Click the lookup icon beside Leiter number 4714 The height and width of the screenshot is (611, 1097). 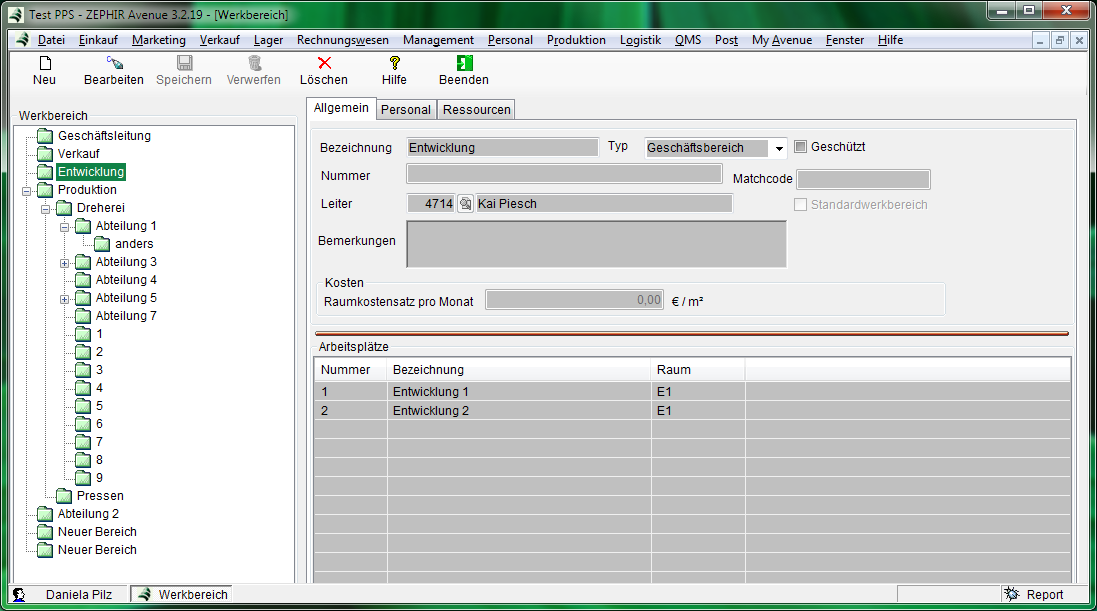click(465, 204)
